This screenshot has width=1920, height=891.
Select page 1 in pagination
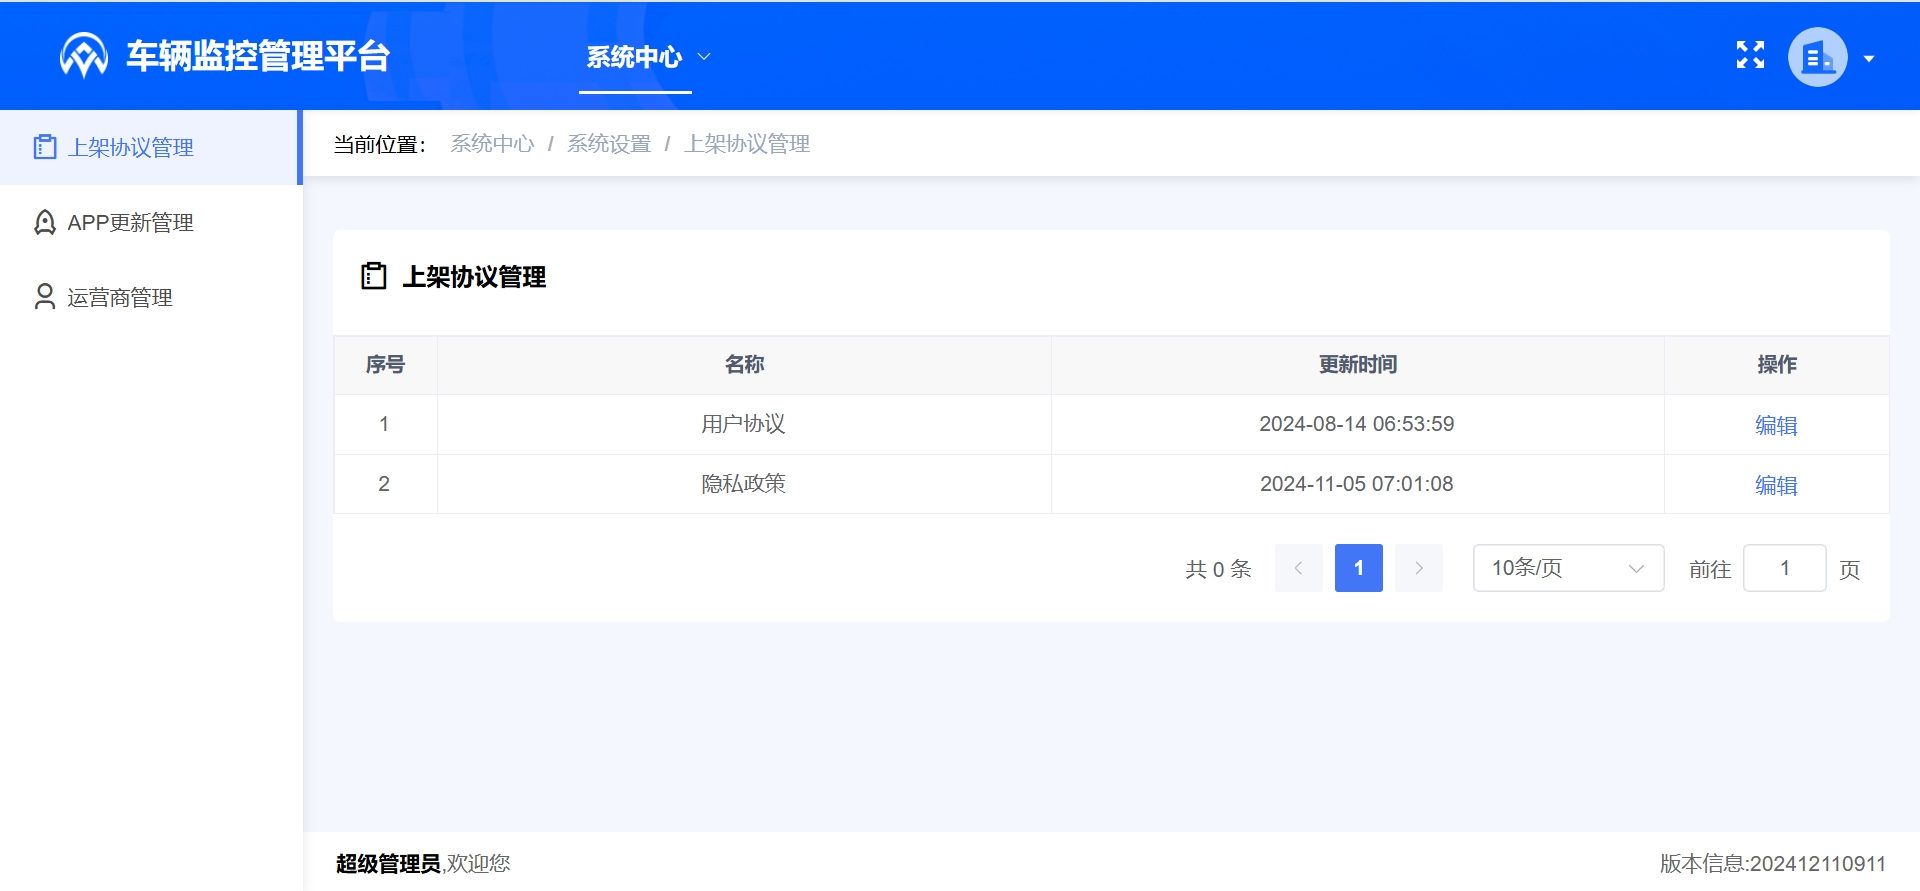(1359, 568)
